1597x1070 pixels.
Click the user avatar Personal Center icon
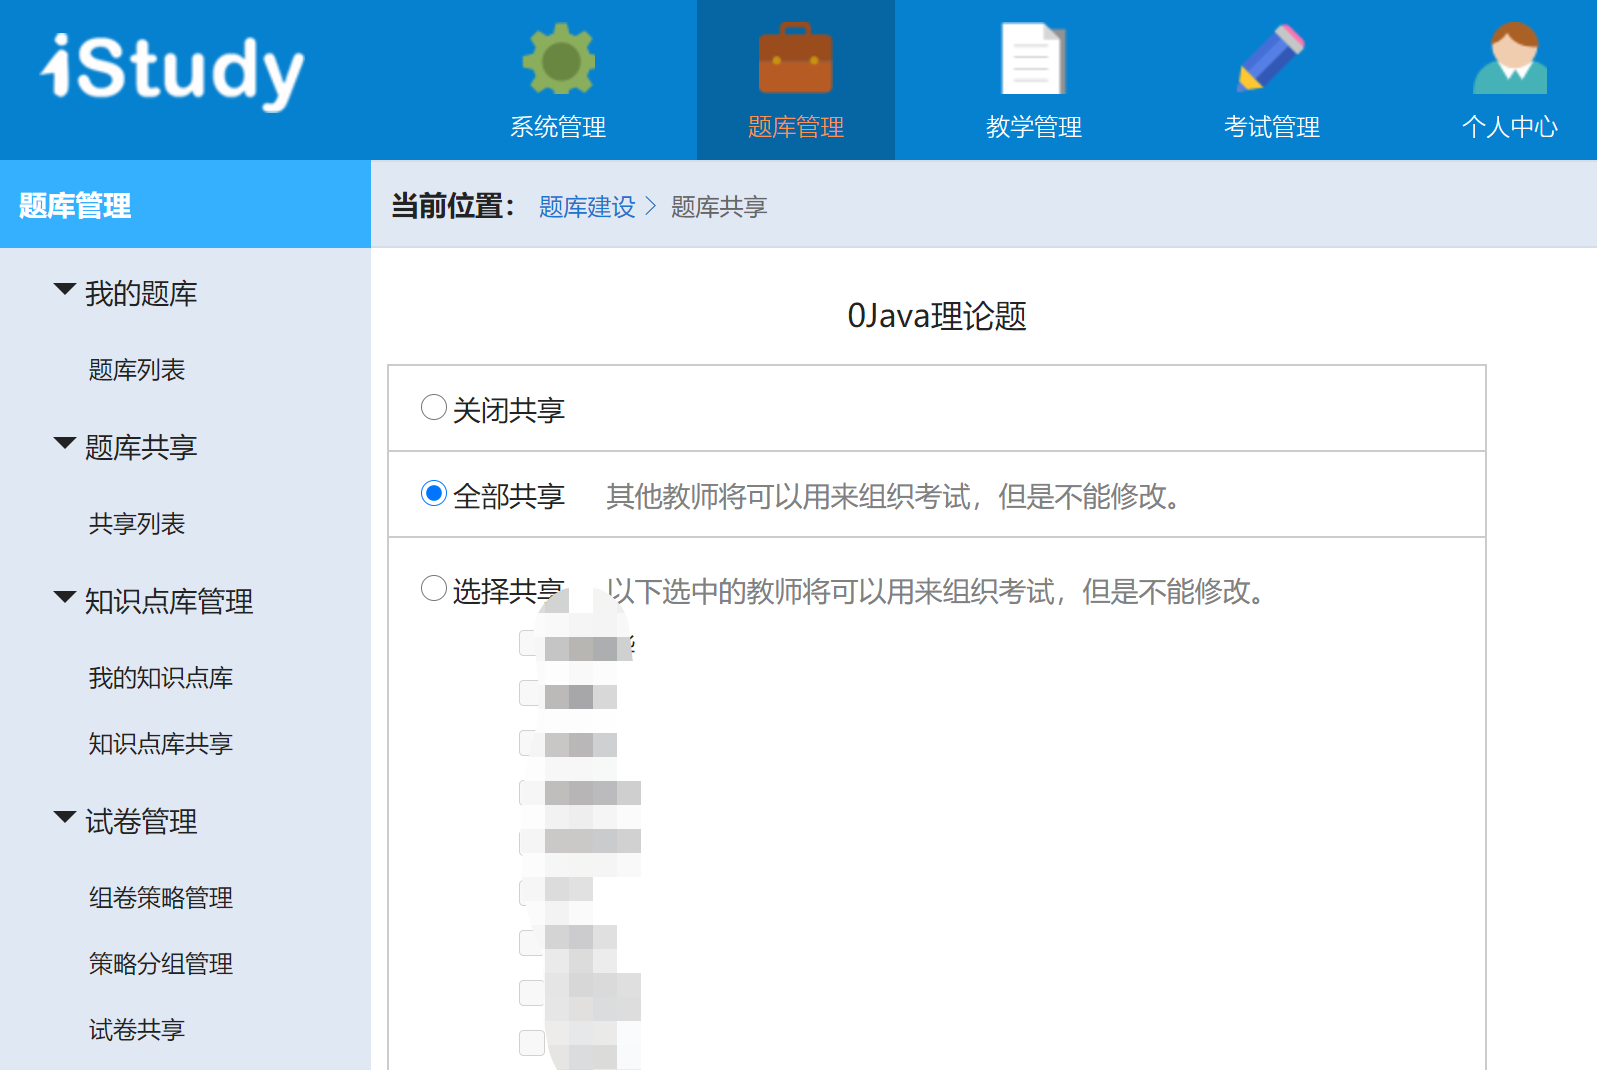pos(1509,60)
